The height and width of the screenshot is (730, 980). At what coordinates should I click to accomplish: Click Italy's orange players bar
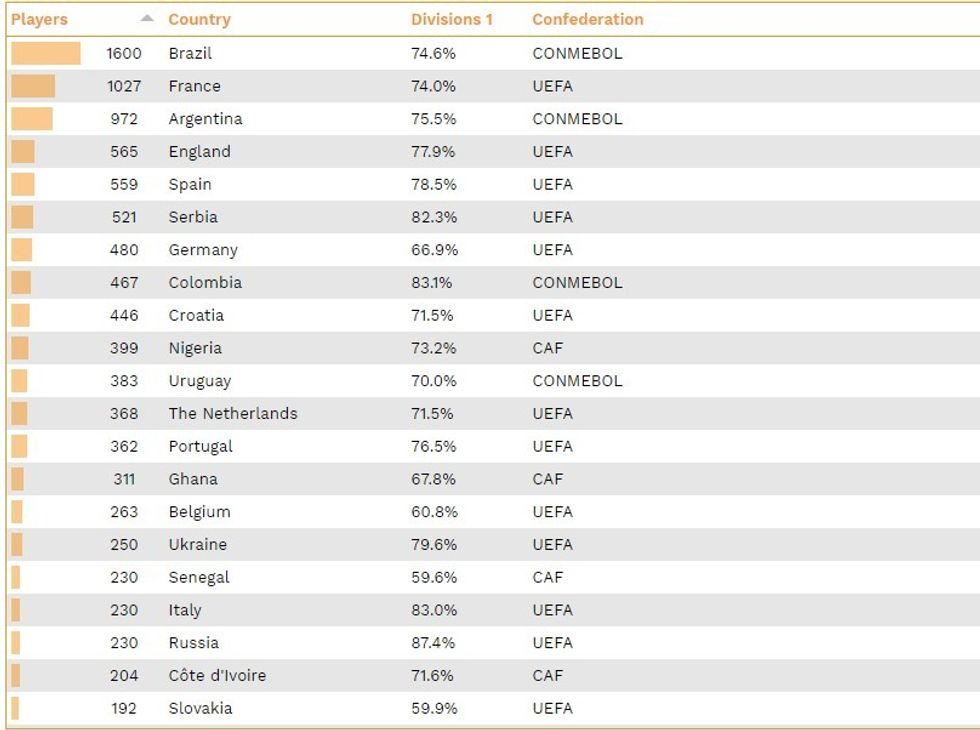[x=16, y=610]
